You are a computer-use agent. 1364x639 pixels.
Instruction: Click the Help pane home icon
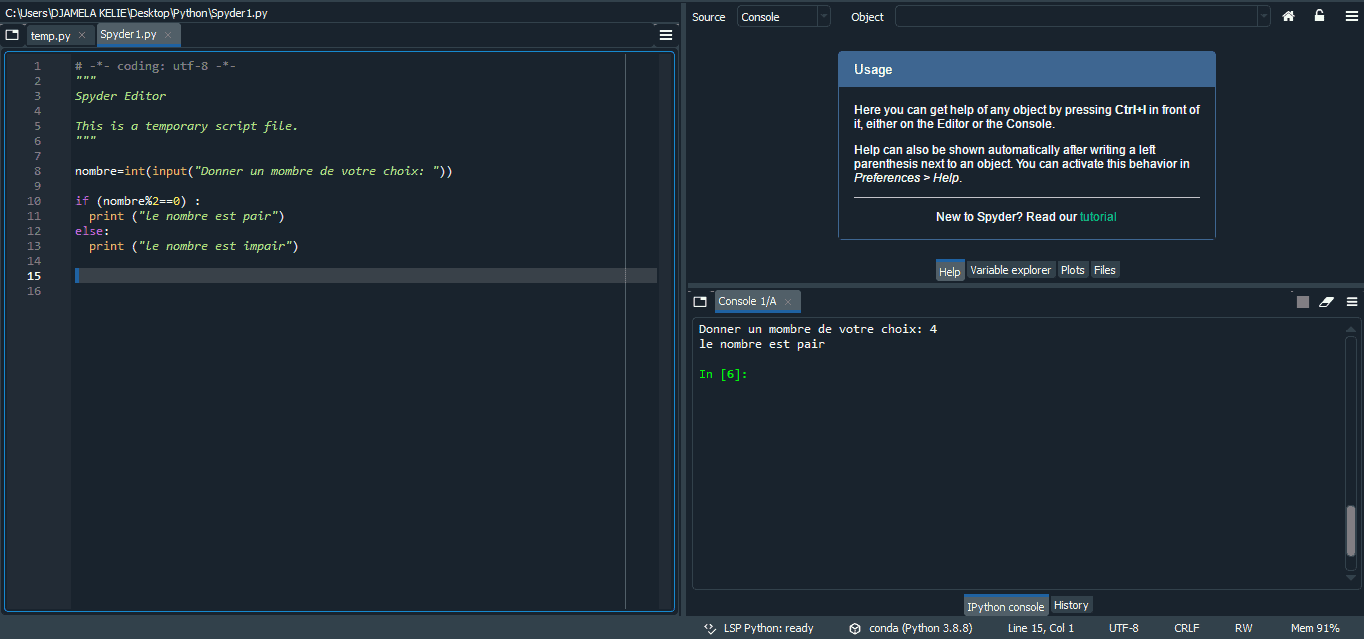[1289, 16]
